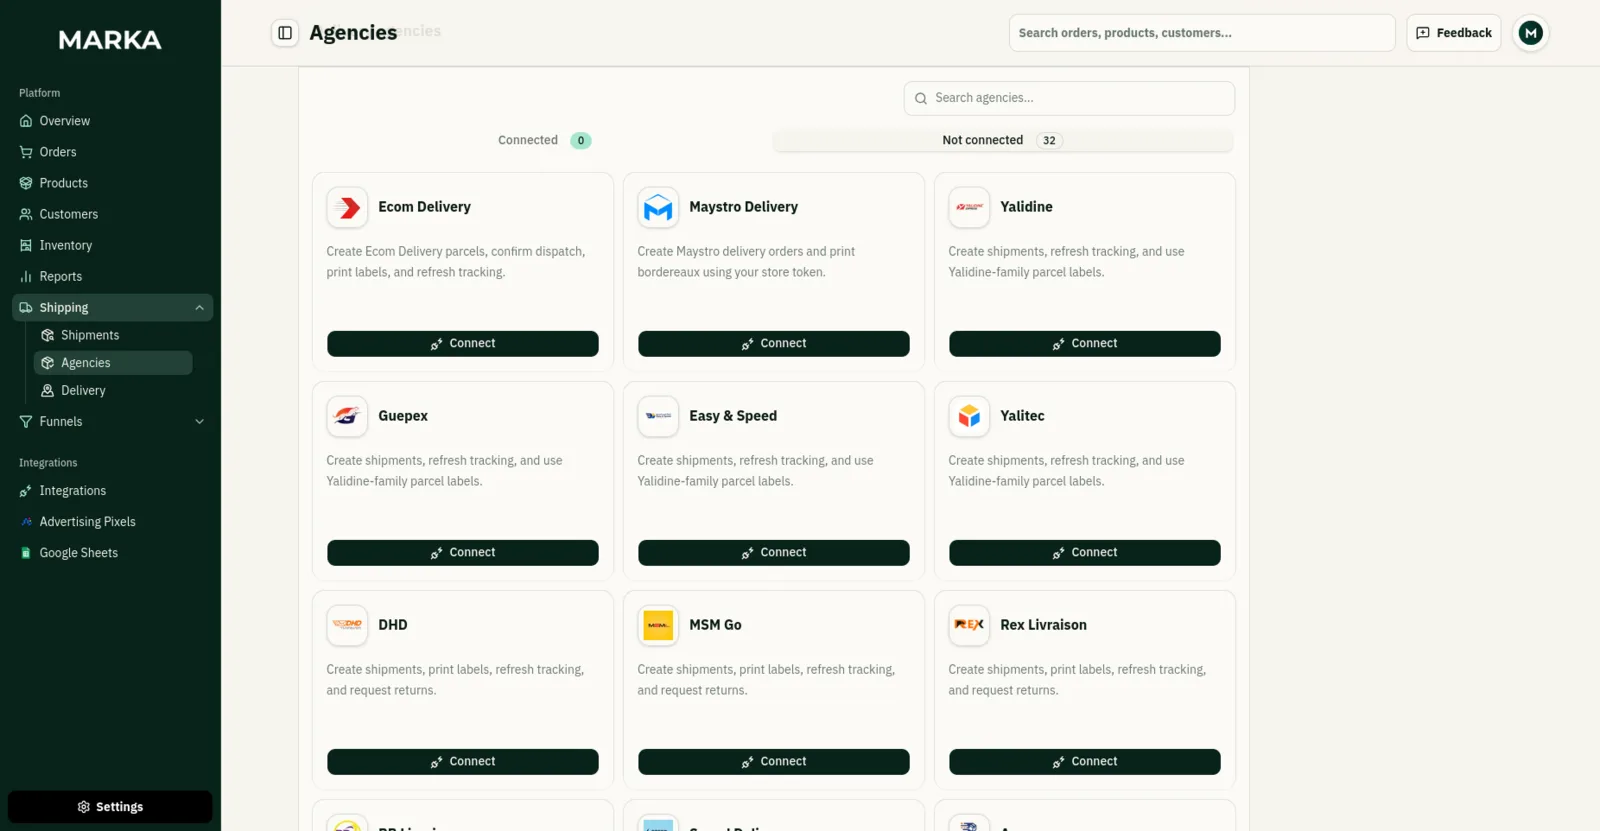Screen dimensions: 1600x831
Task: Open Advertising Pixels in the sidebar
Action: tap(112, 522)
